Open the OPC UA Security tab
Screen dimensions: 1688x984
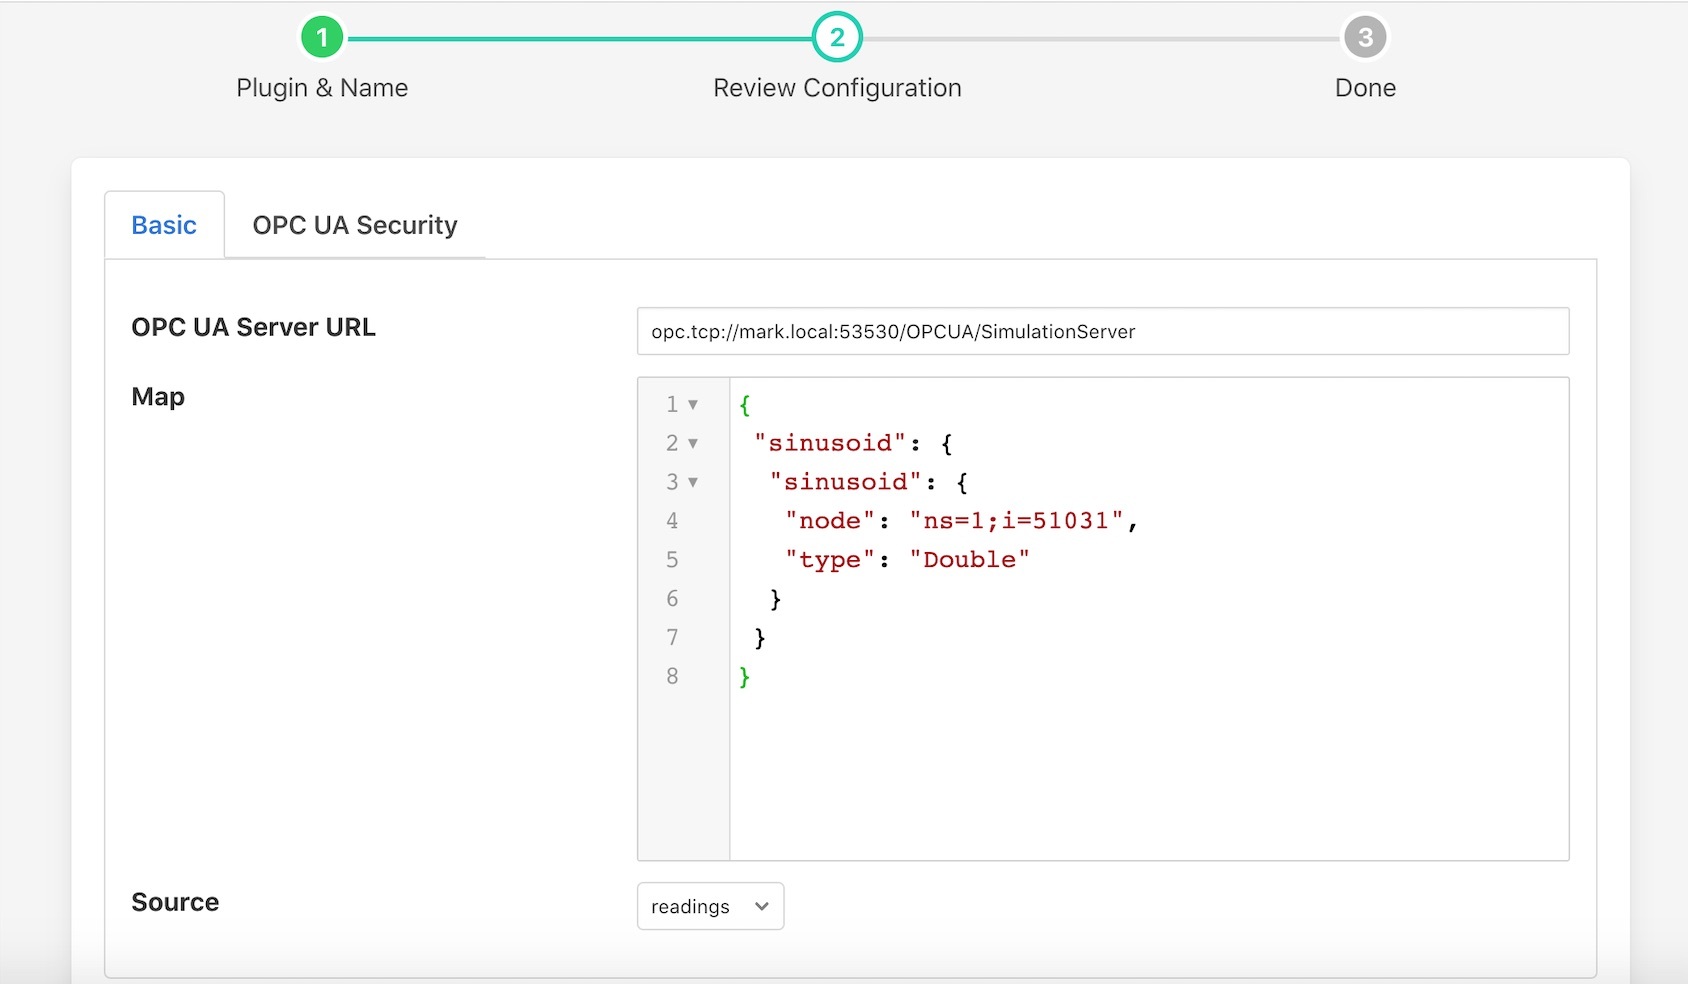point(355,225)
